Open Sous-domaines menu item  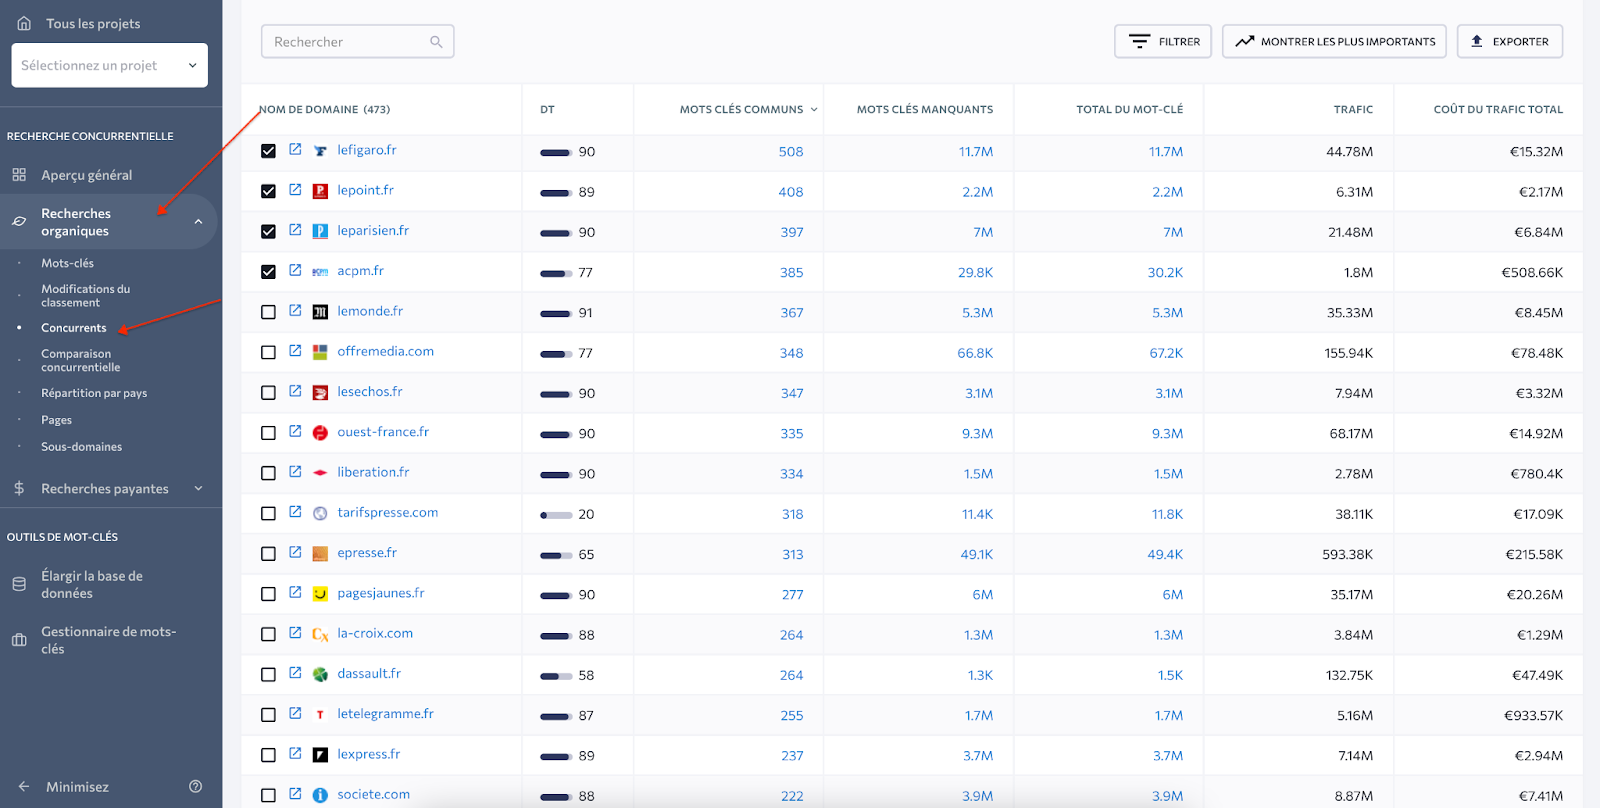point(81,447)
